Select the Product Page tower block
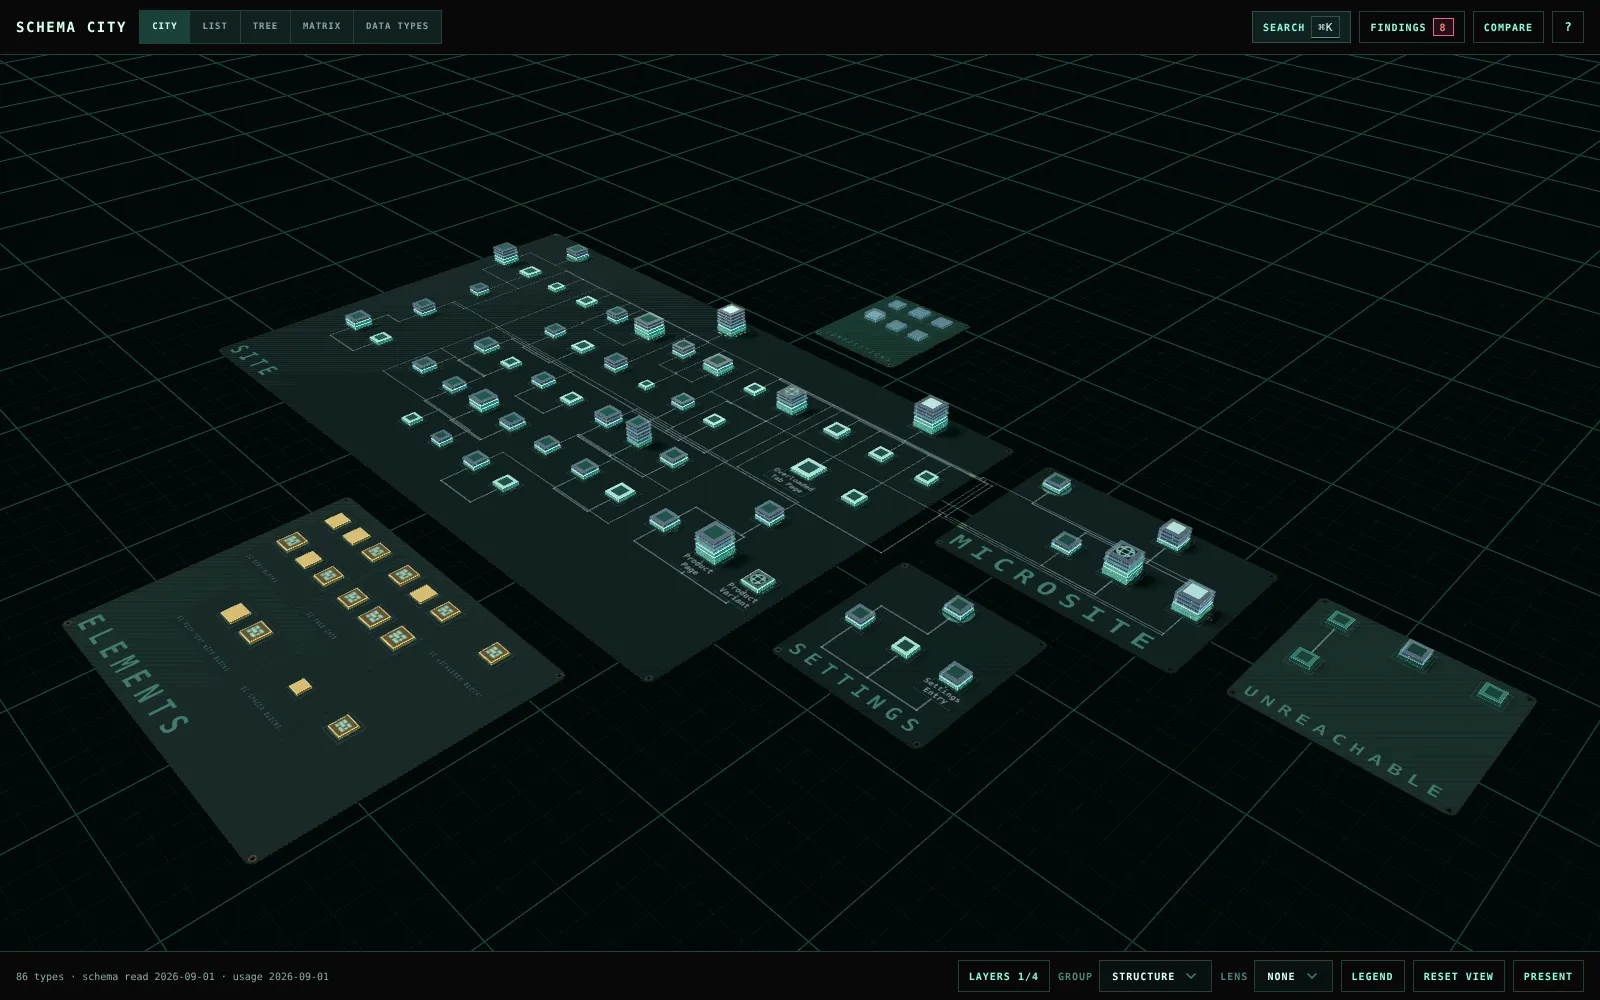1600x1000 pixels. pos(715,541)
